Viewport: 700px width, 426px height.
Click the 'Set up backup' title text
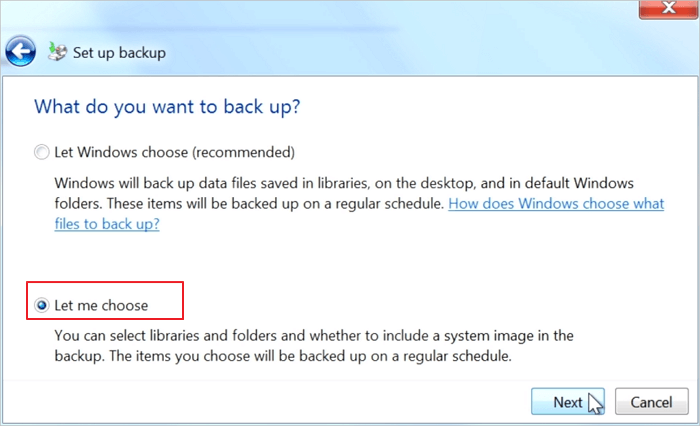(119, 53)
